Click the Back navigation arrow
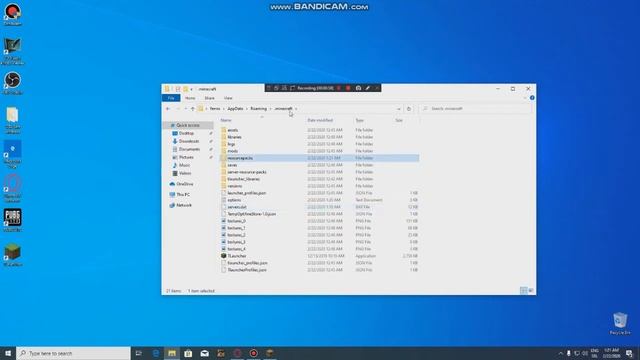This screenshot has height=360, width=640. [x=168, y=109]
